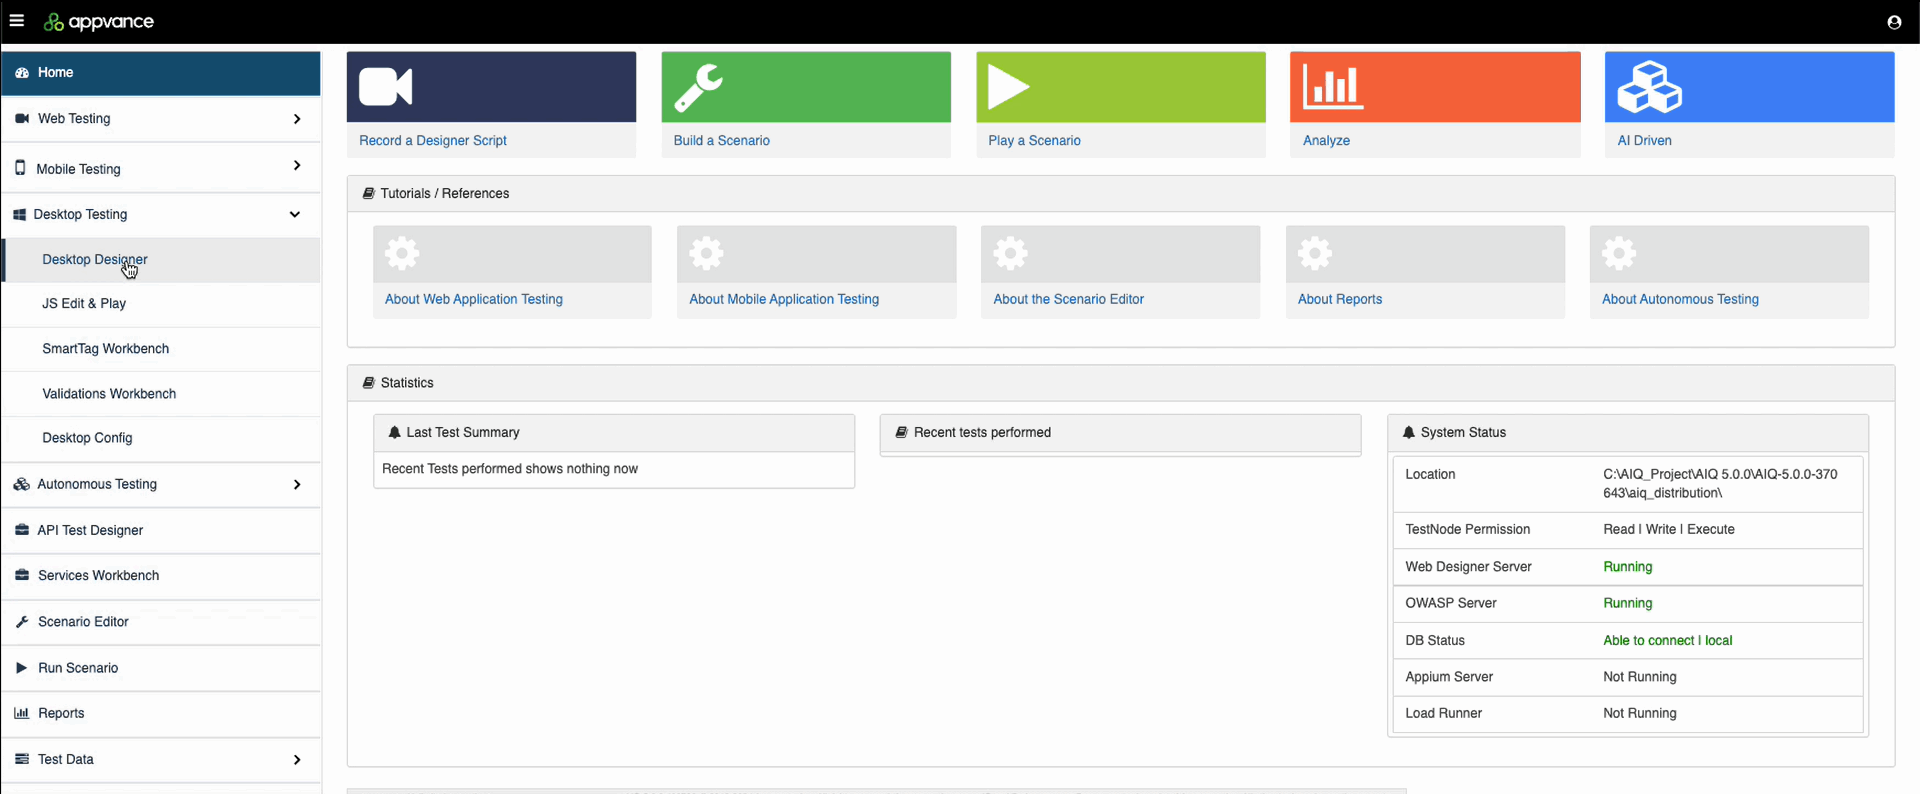Click the play triangle Scenario tile icon
Image resolution: width=1920 pixels, height=794 pixels.
(x=1008, y=87)
